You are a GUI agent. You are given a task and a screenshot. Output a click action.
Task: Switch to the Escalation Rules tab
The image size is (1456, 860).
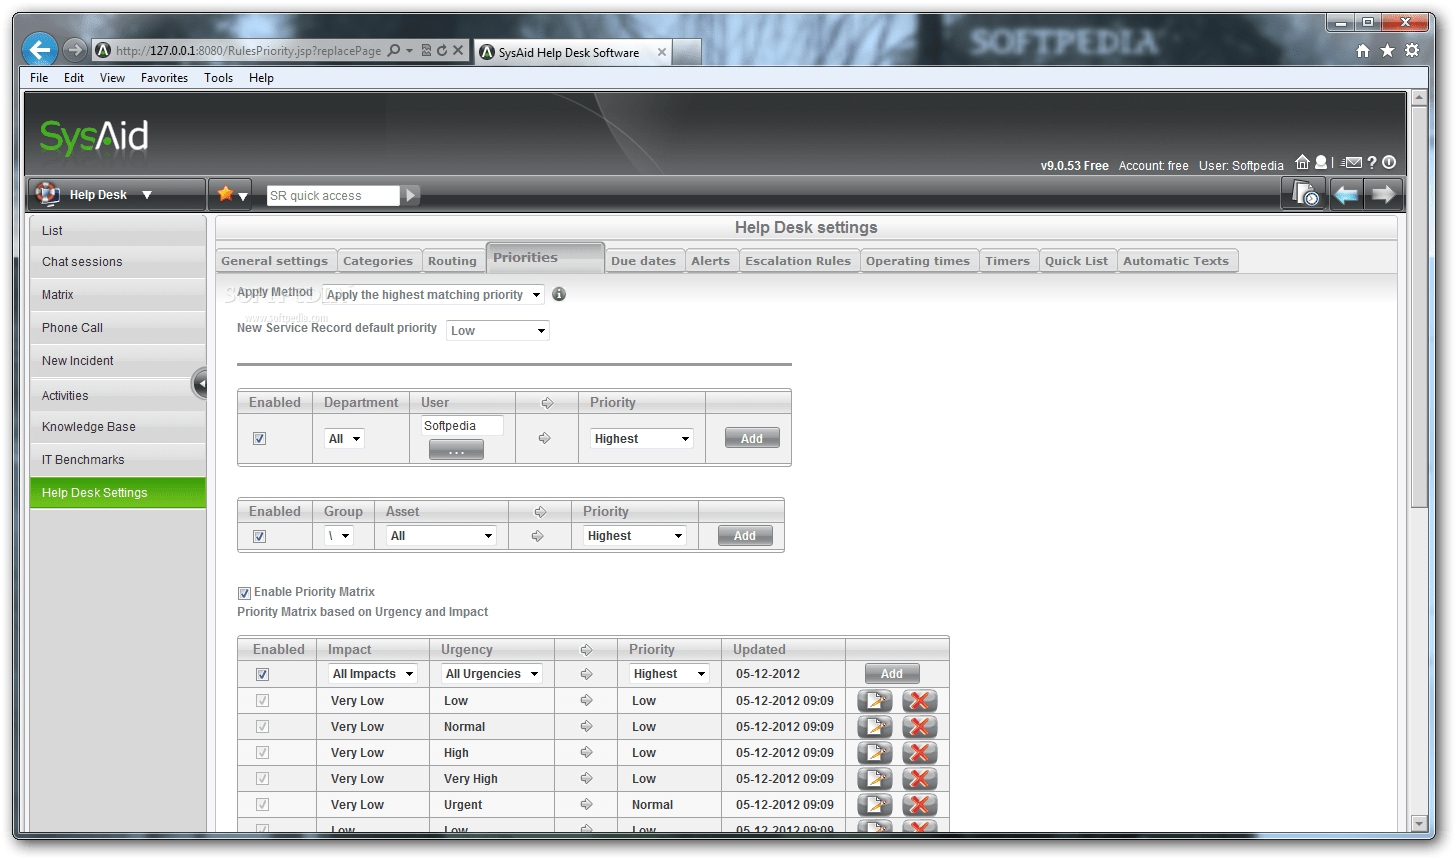[x=798, y=260]
